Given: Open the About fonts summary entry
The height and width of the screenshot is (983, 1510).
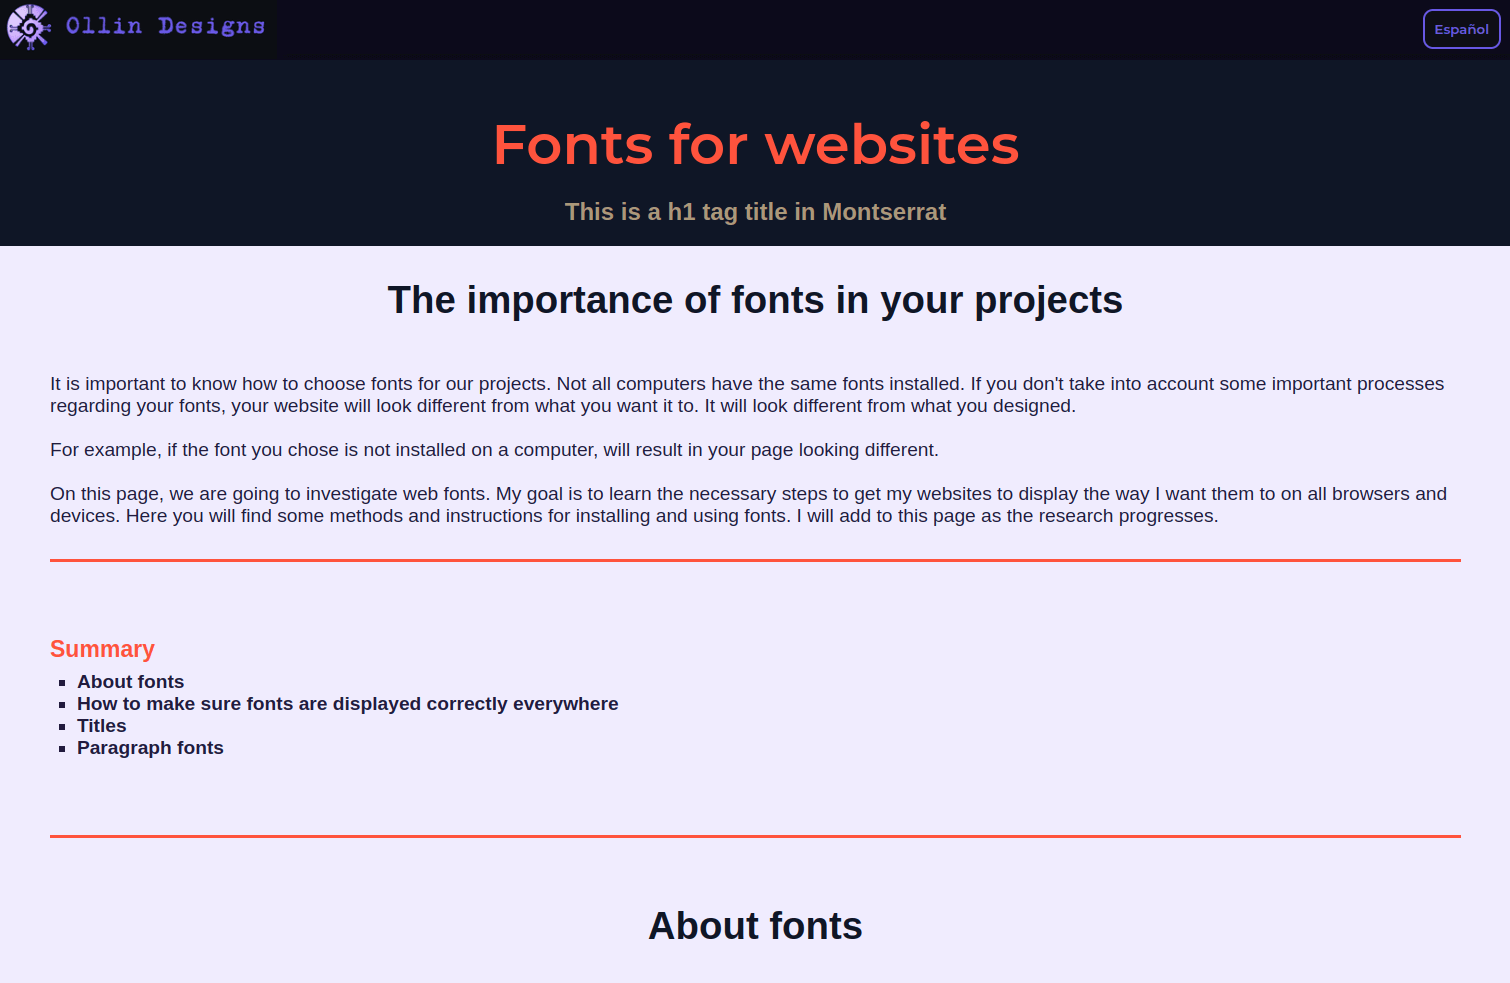Looking at the screenshot, I should click(130, 681).
